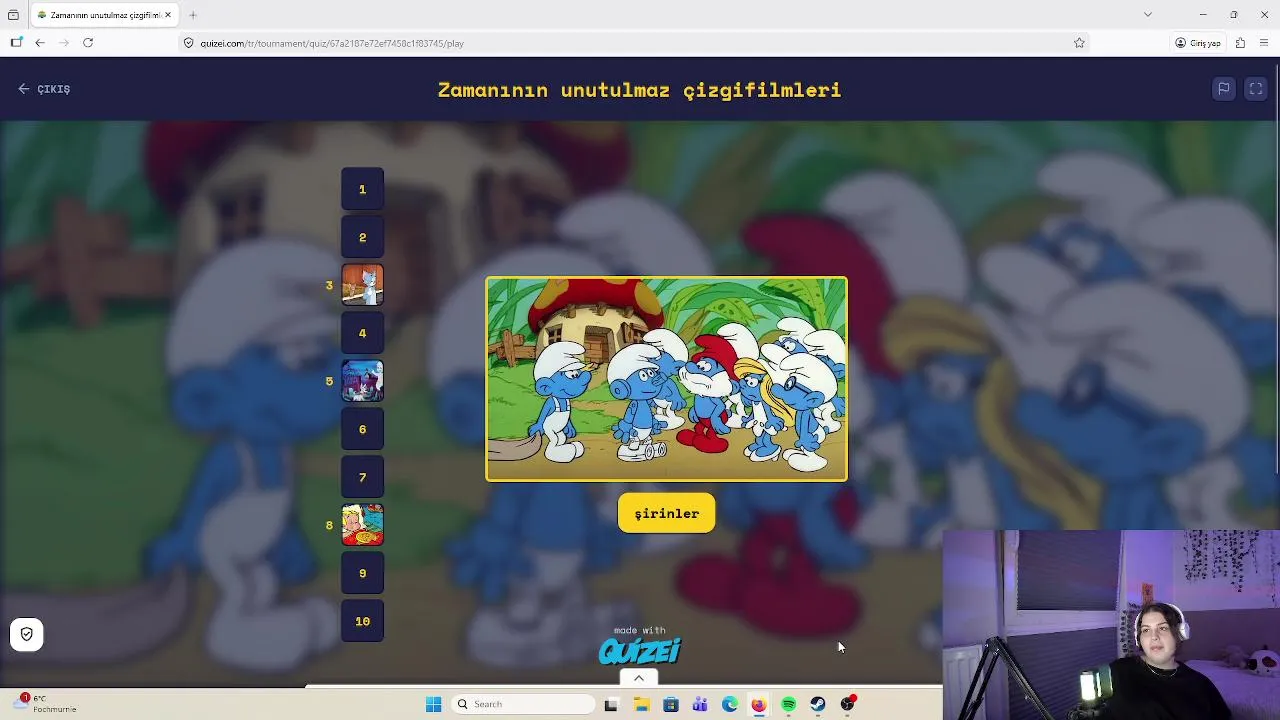The height and width of the screenshot is (720, 1280).
Task: Open the browser extensions icon
Action: coord(1240,43)
